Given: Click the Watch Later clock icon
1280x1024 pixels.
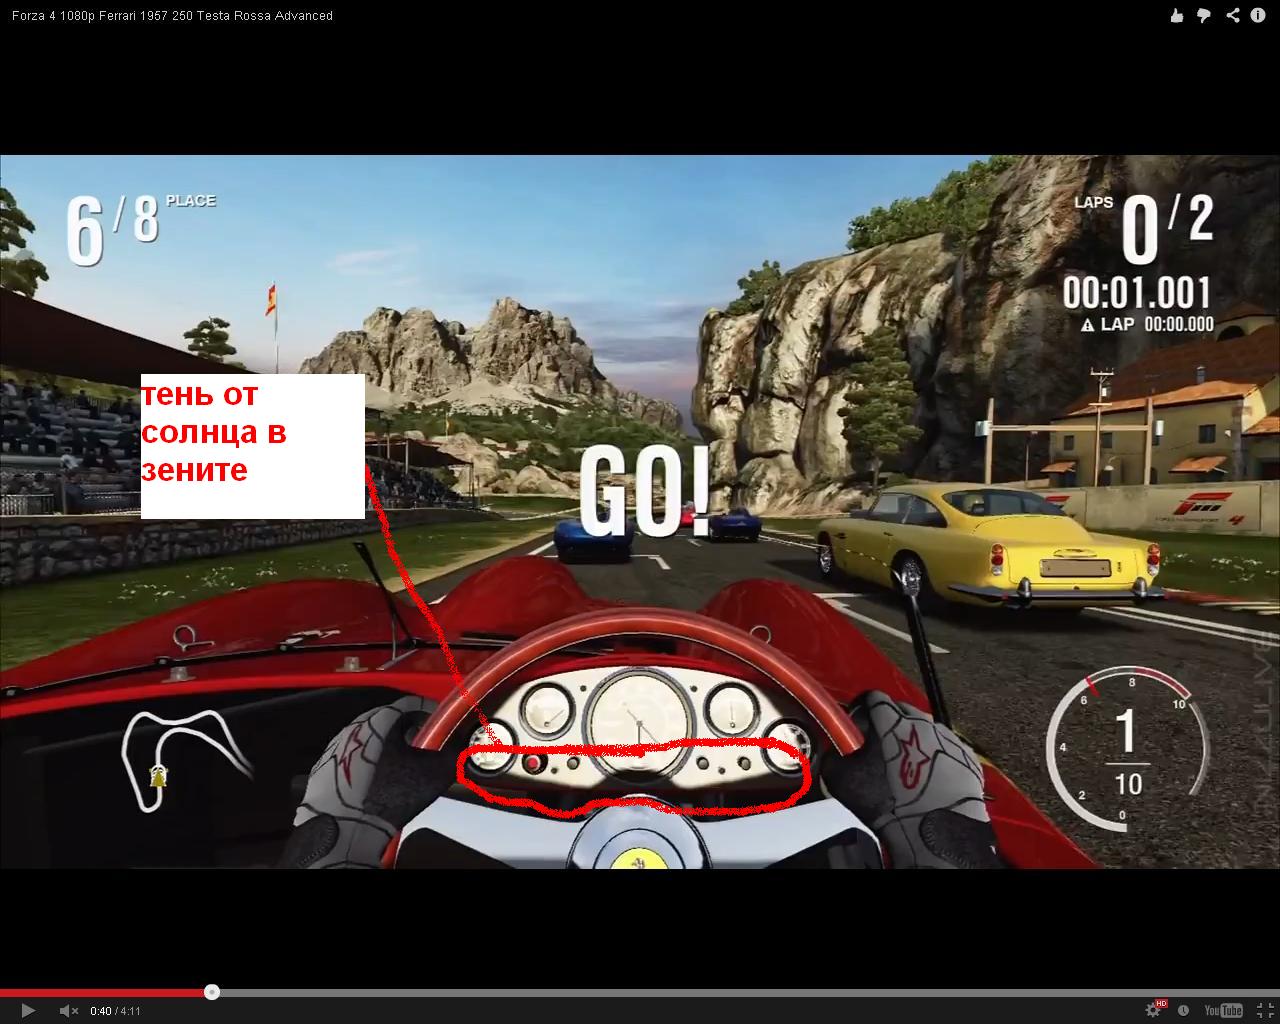Looking at the screenshot, I should point(1184,1010).
